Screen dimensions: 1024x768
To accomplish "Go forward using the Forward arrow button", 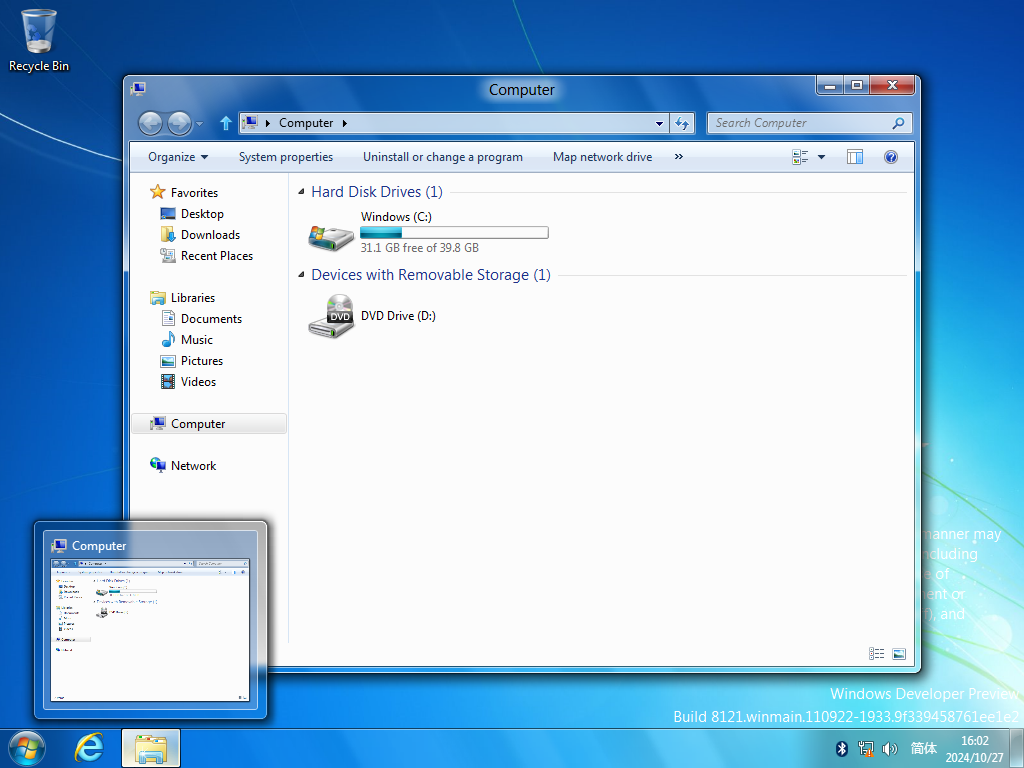I will [179, 123].
